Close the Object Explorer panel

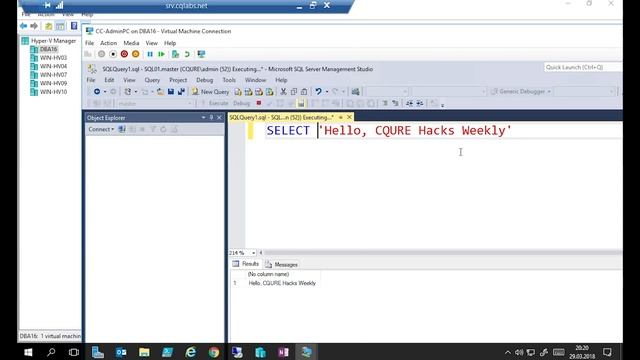219,118
